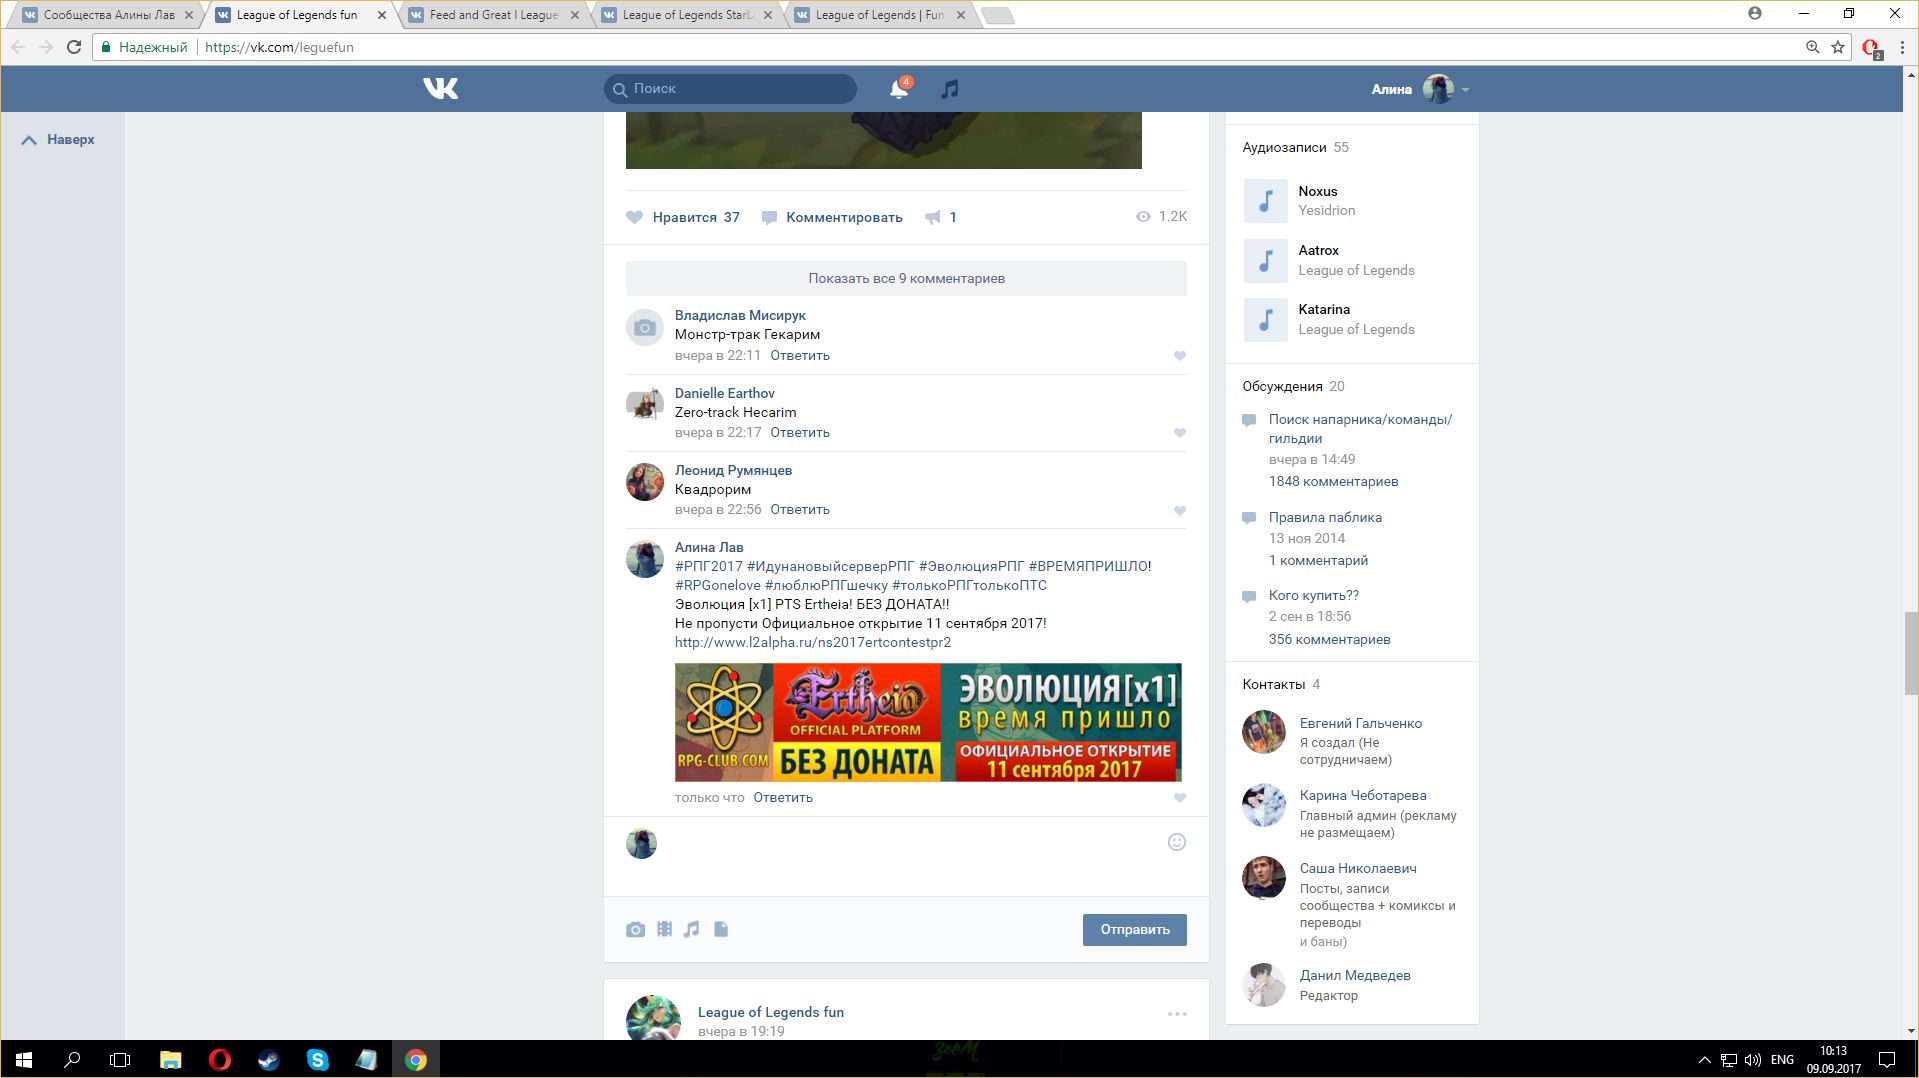
Task: Open the ENG language indicator
Action: coord(1782,1060)
